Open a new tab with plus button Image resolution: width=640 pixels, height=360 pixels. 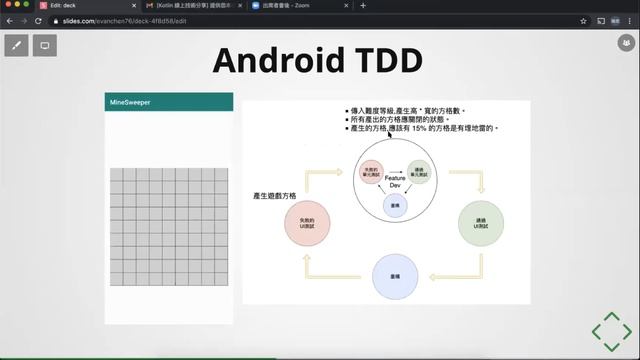(363, 6)
